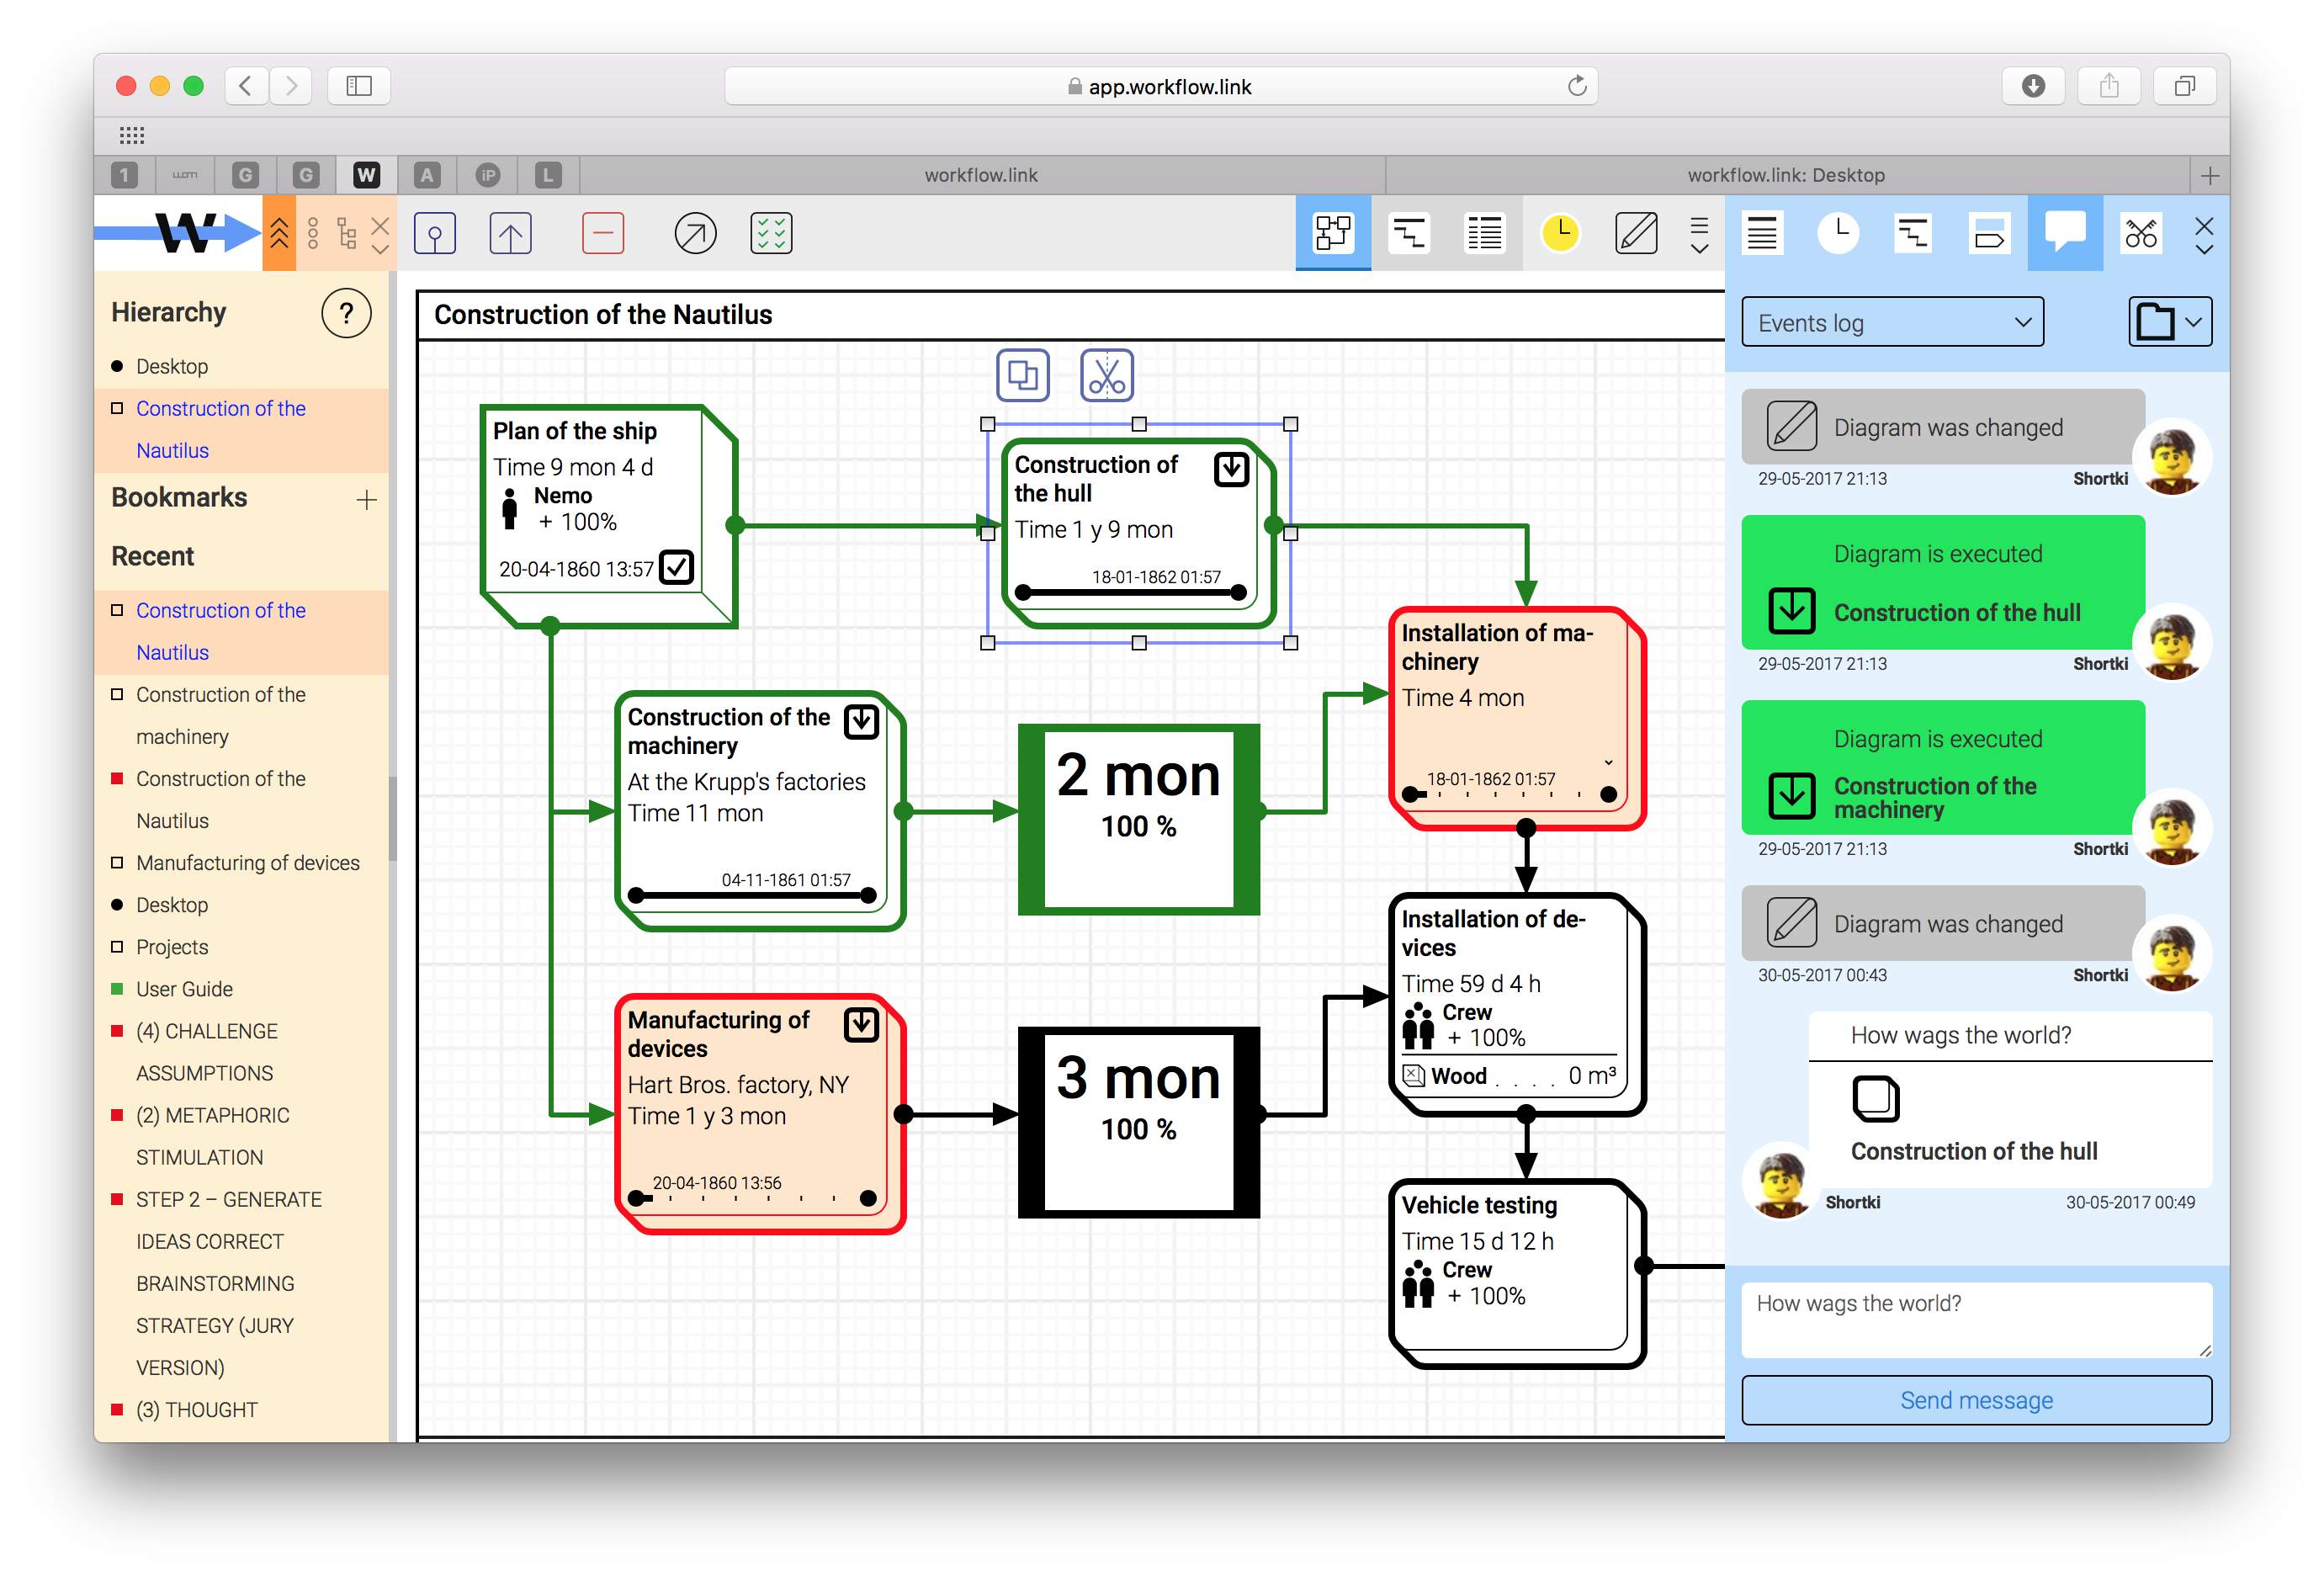The width and height of the screenshot is (2324, 1577).
Task: Click the green checklist icon in toolbar
Action: [771, 233]
